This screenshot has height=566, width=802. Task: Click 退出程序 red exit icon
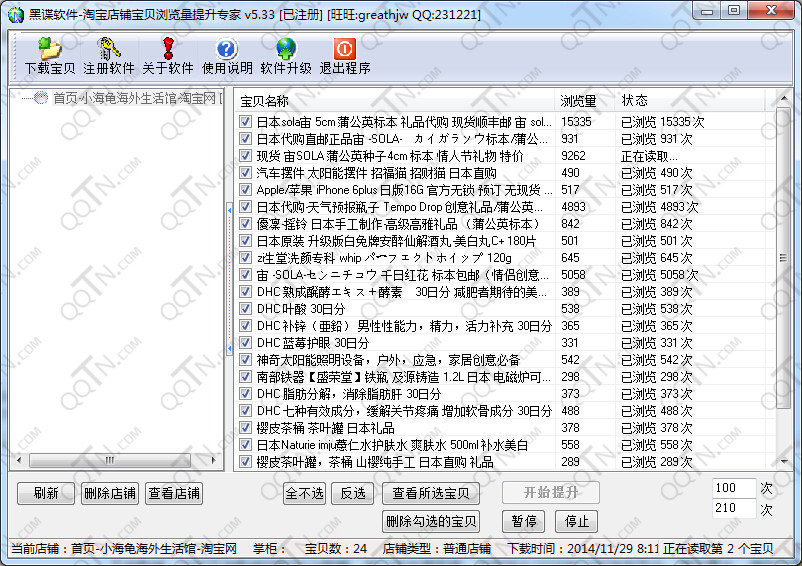(x=344, y=48)
